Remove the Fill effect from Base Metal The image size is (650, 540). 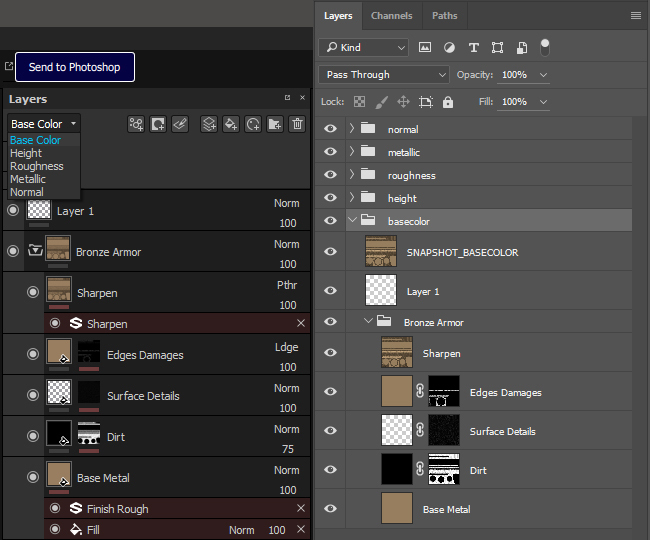tap(301, 529)
